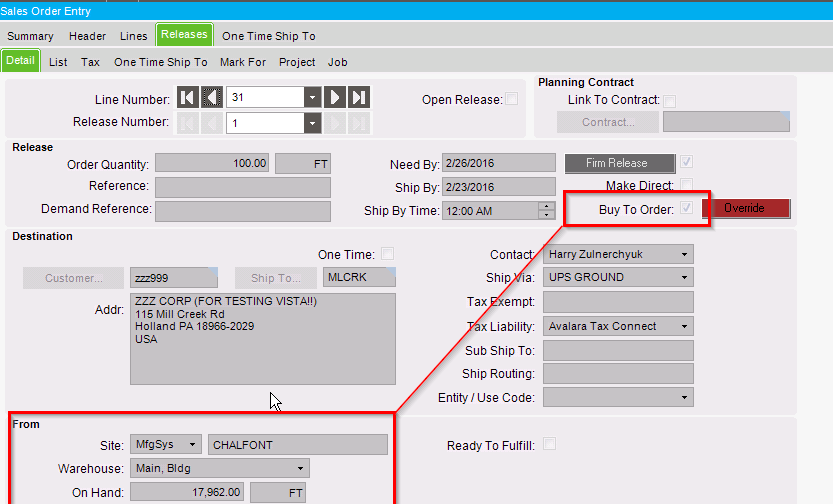
Task: Open the Contact dropdown
Action: [684, 254]
